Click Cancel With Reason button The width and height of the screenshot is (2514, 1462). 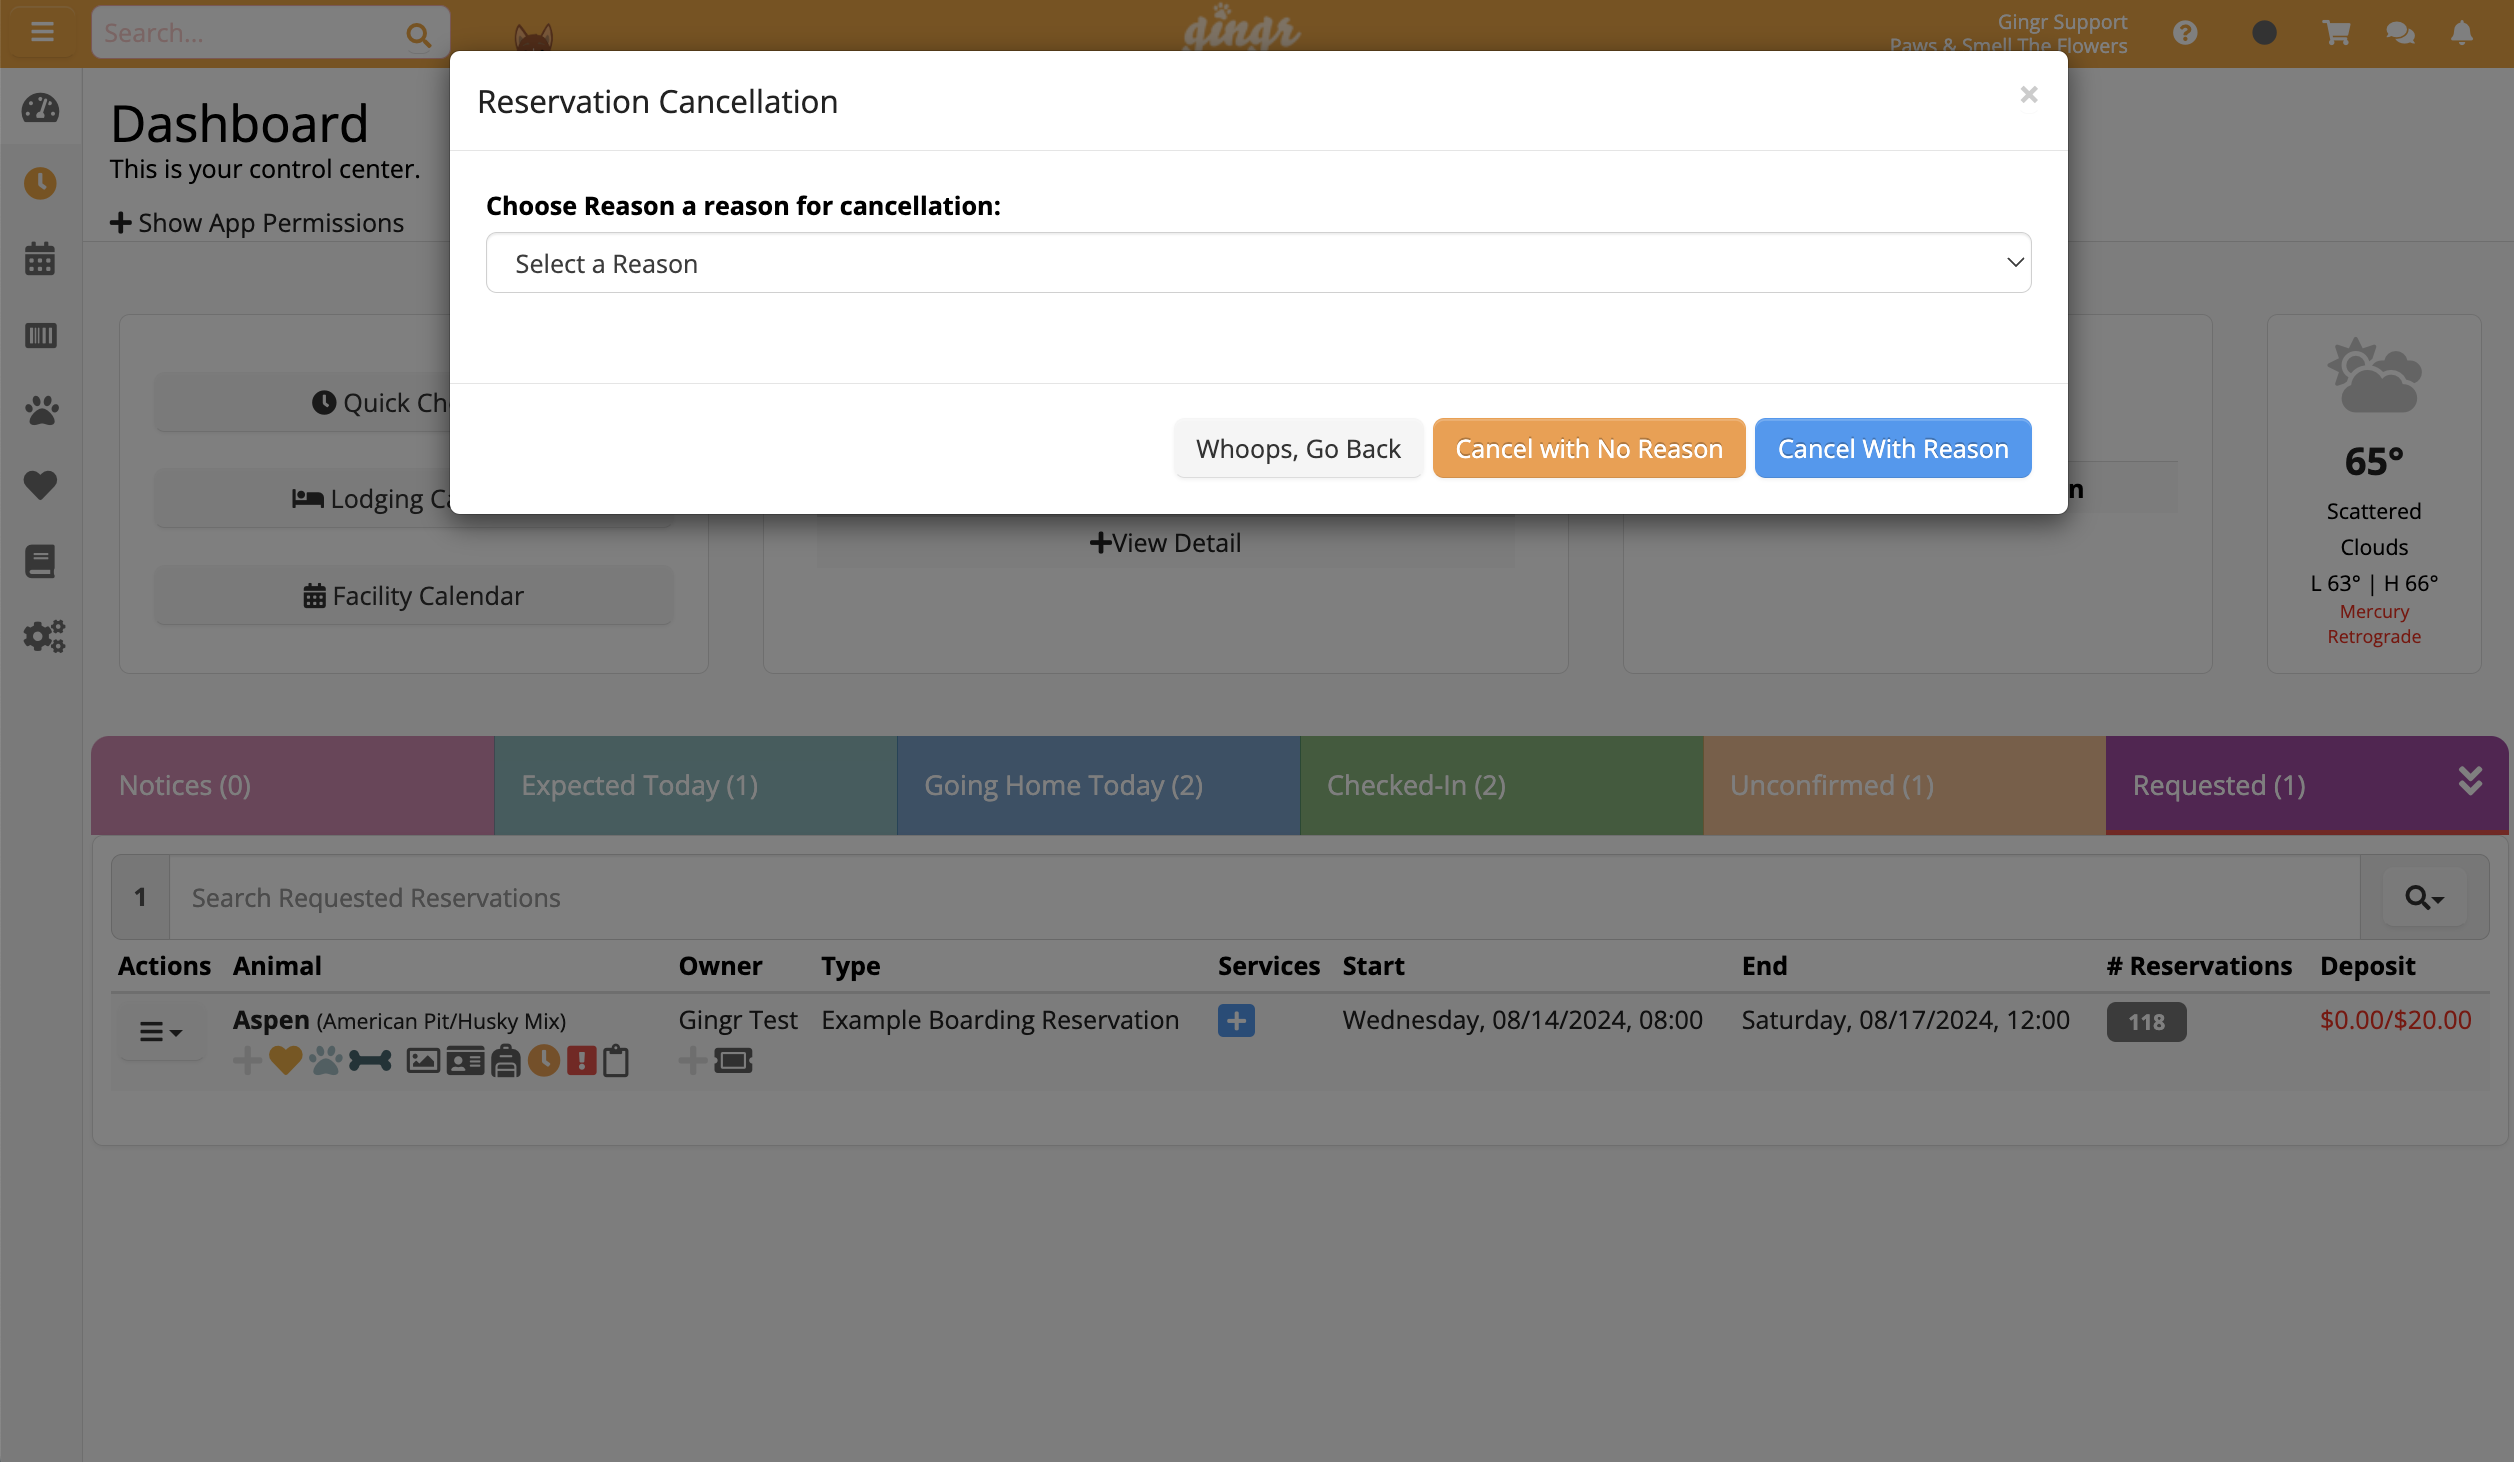point(1893,449)
